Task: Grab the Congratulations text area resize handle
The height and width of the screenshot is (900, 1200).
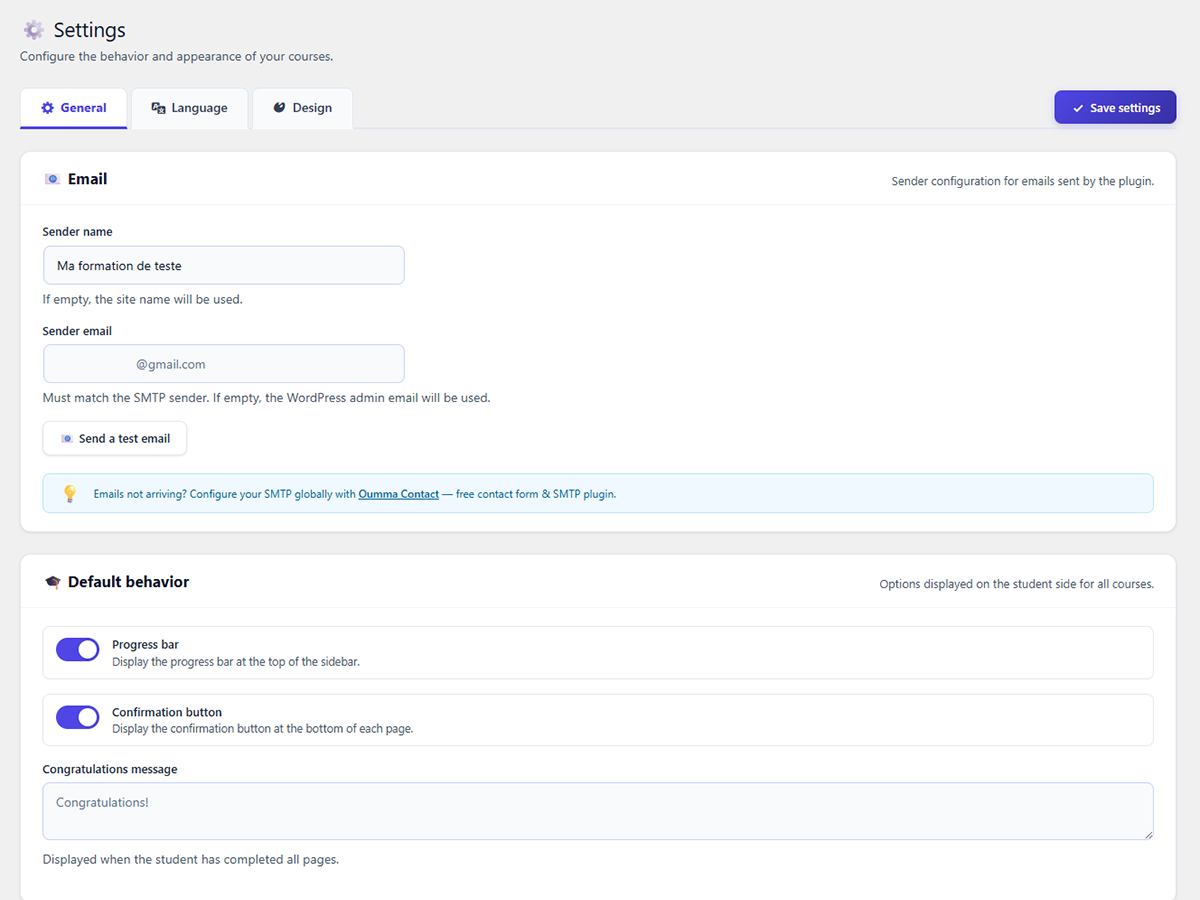Action: (1148, 834)
